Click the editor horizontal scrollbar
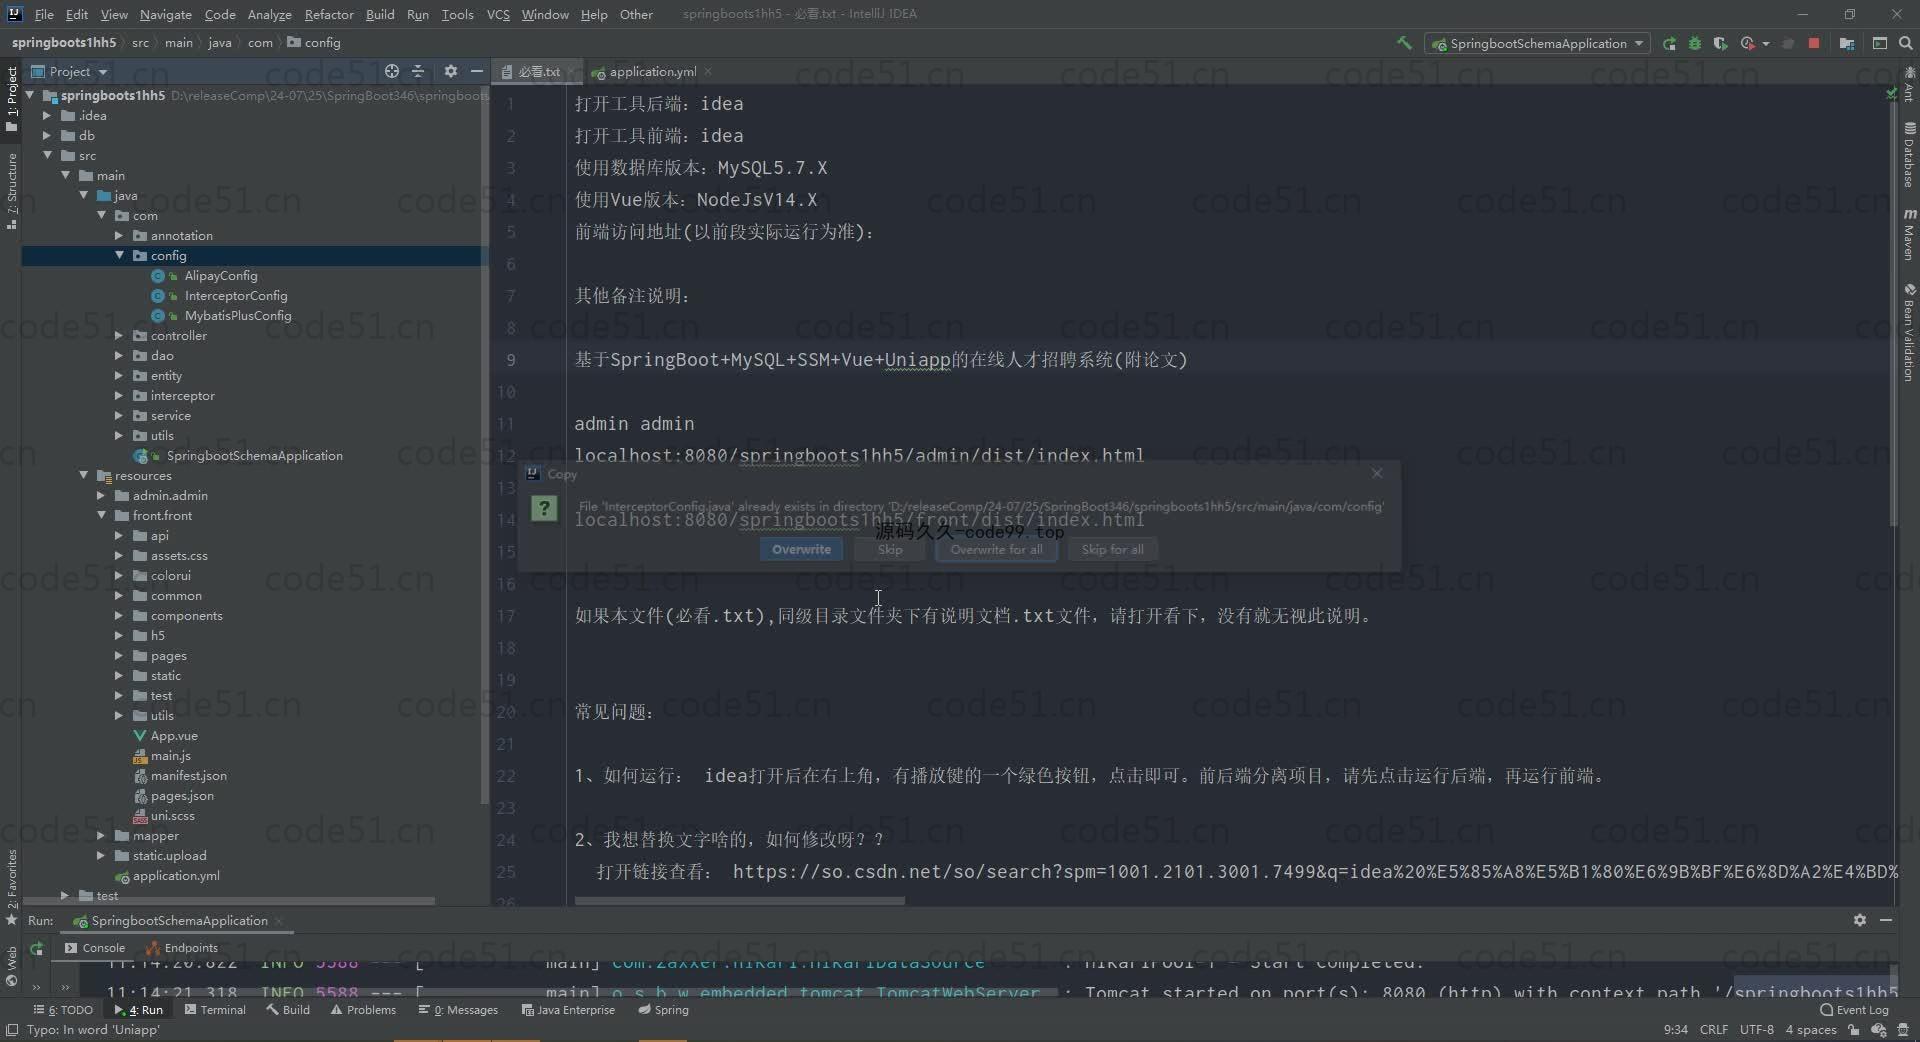 pos(739,901)
